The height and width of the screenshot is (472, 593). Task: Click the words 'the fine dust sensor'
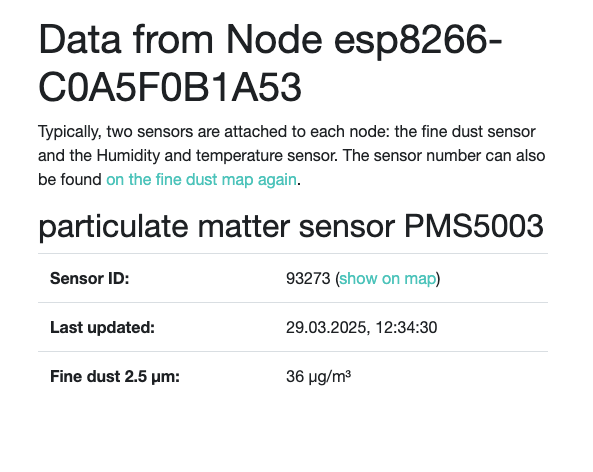pyautogui.click(x=465, y=132)
